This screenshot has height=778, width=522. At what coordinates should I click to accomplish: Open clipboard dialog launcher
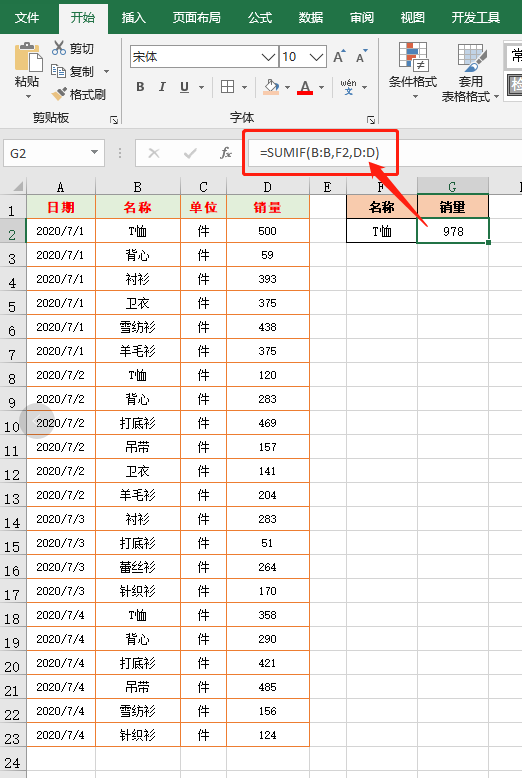point(114,120)
